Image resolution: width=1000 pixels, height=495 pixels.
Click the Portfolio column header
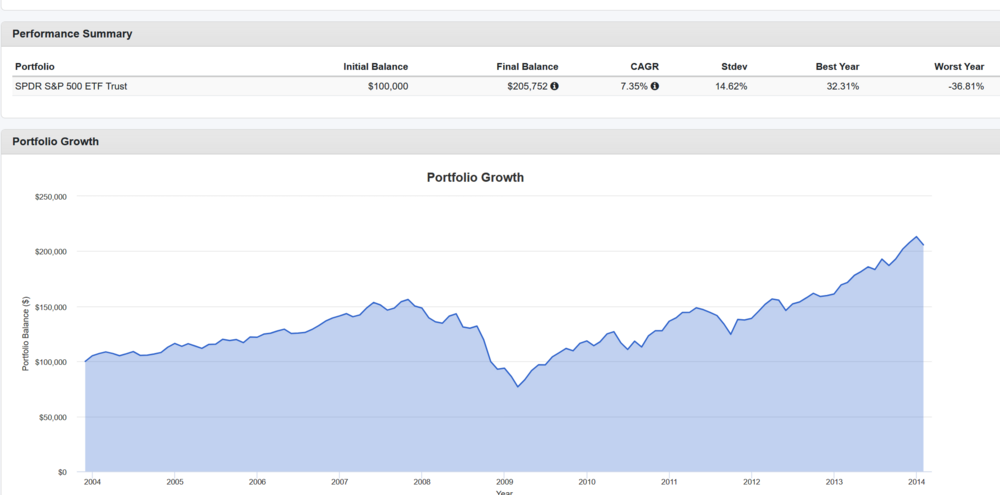click(35, 67)
